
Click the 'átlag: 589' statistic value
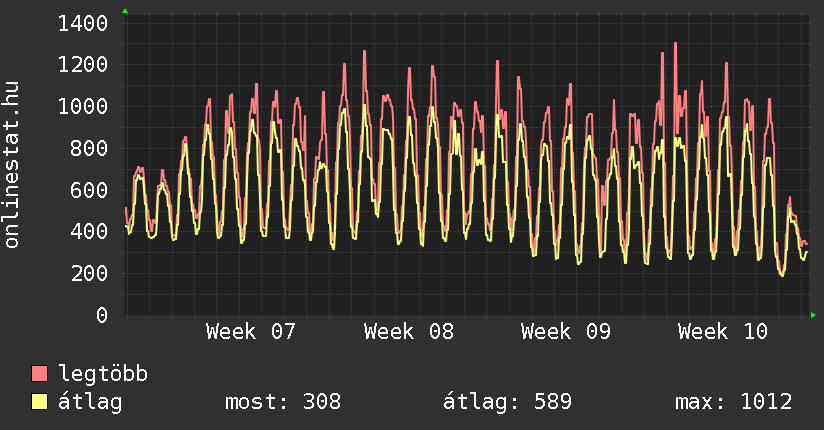507,402
